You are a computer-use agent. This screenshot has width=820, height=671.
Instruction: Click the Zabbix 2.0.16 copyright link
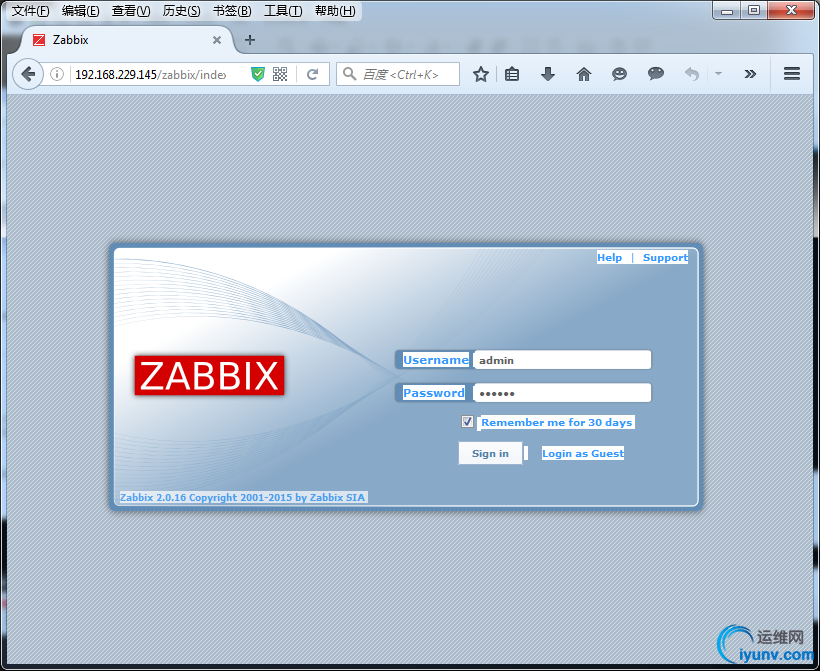[x=242, y=497]
